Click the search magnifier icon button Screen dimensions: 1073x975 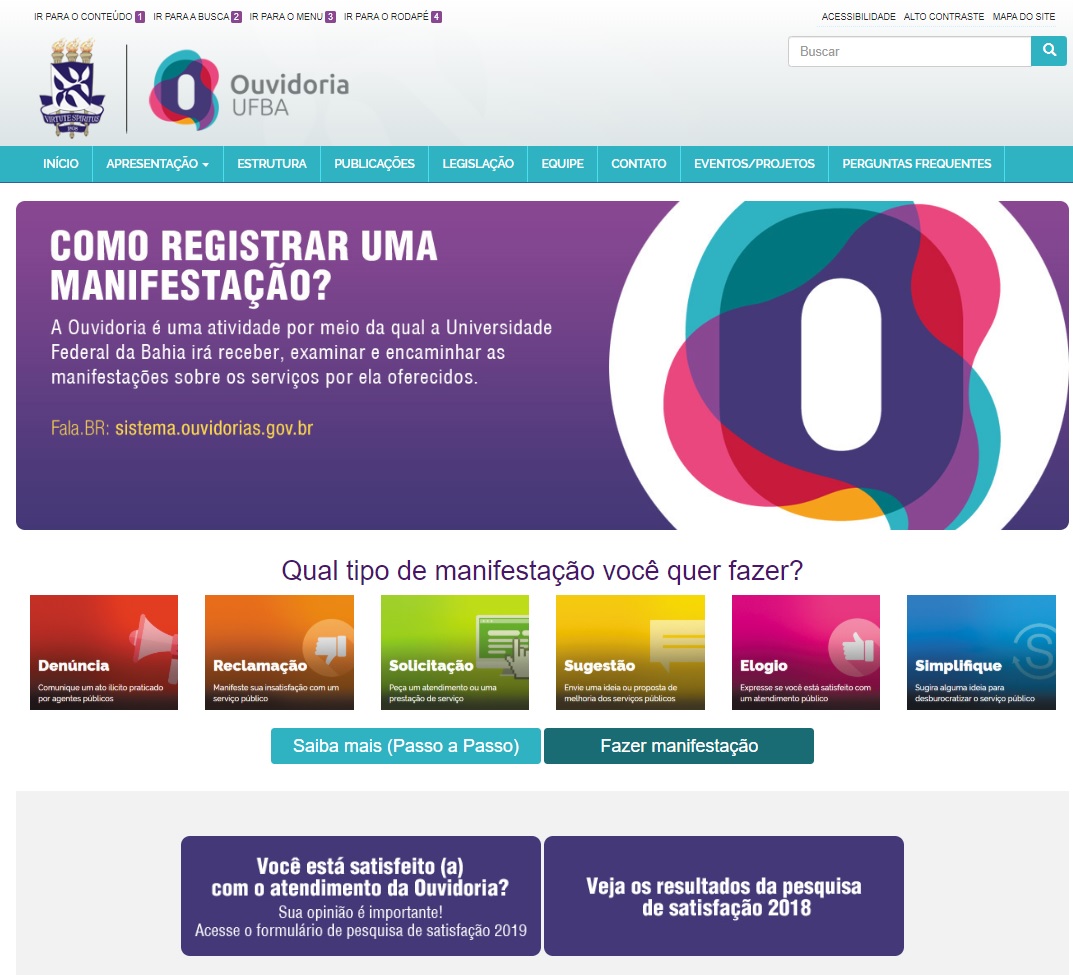point(1048,51)
